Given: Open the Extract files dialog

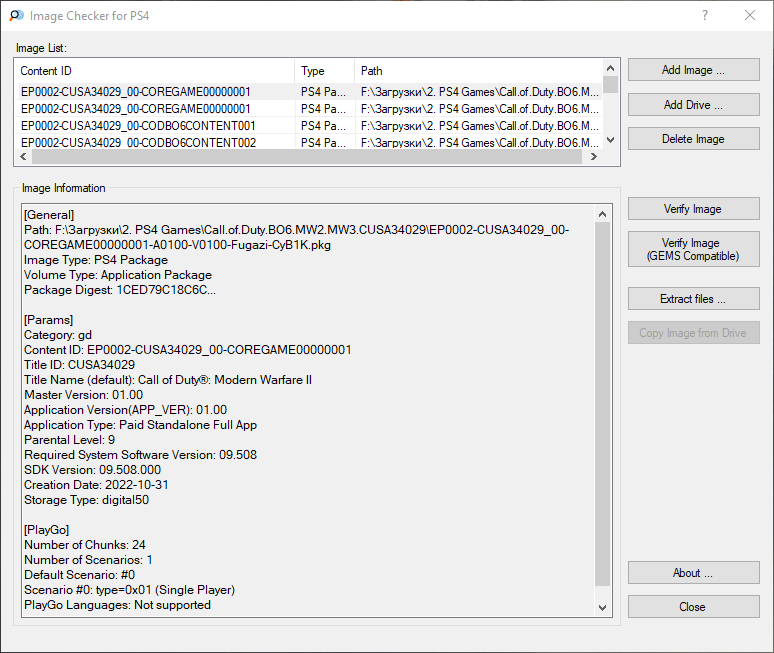Looking at the screenshot, I should point(694,299).
